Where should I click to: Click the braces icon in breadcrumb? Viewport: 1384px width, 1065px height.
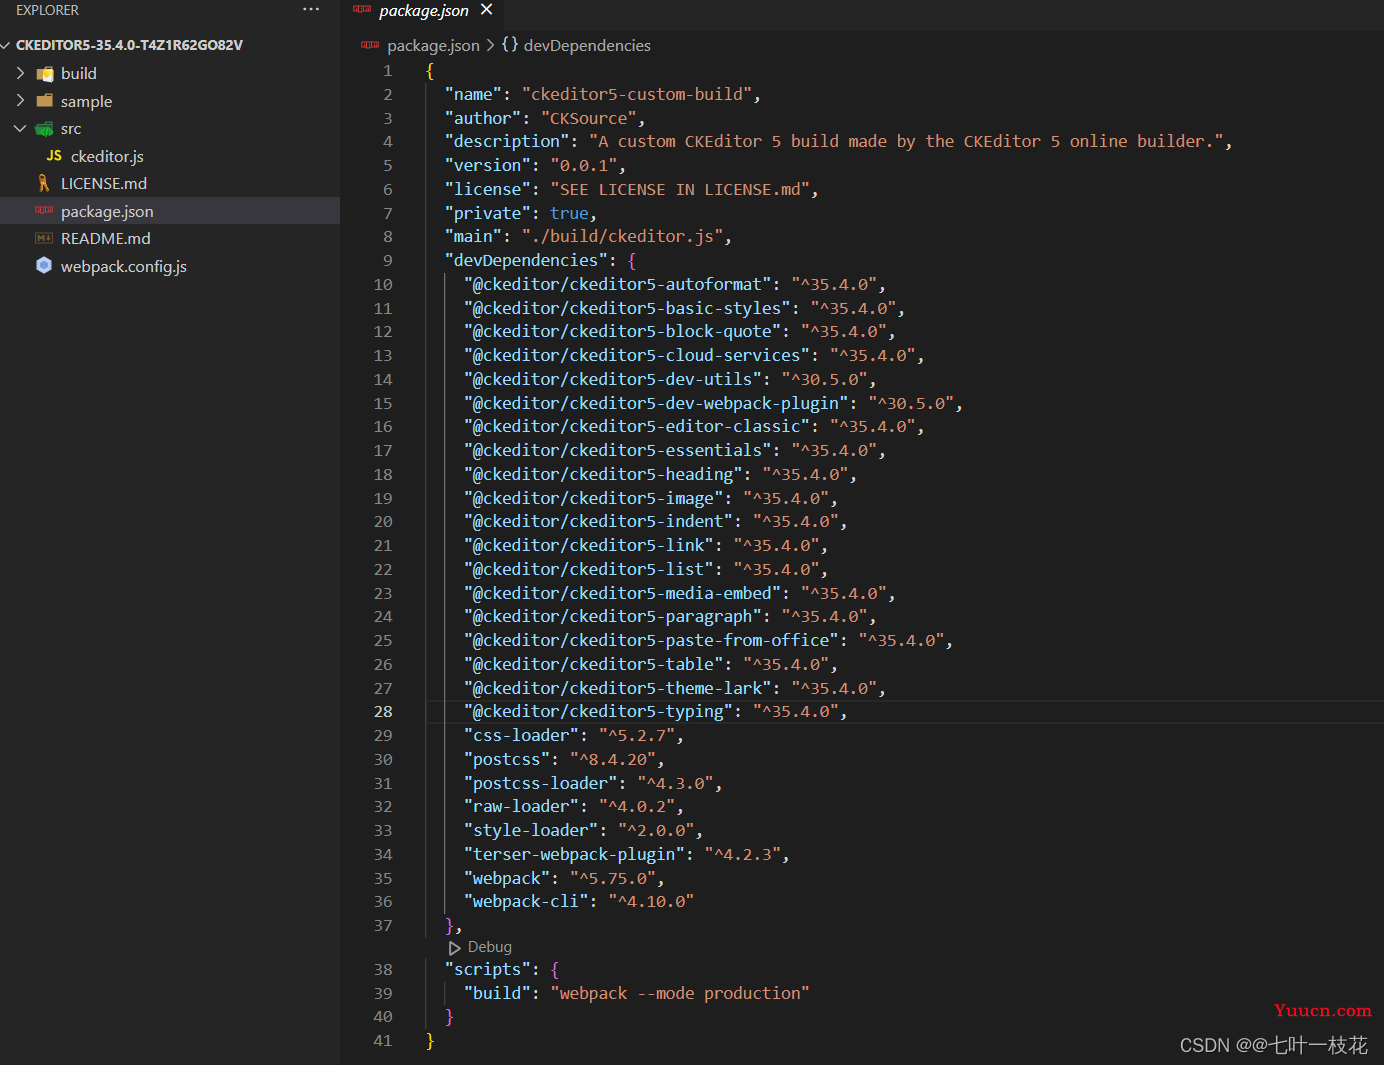pyautogui.click(x=510, y=45)
